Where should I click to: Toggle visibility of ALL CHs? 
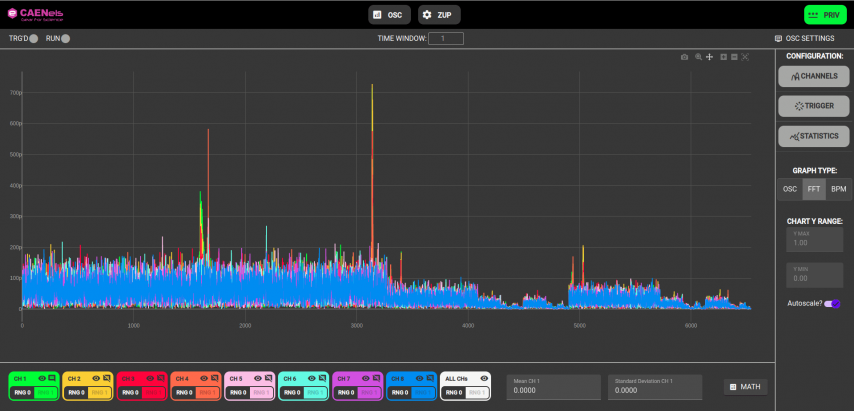484,378
